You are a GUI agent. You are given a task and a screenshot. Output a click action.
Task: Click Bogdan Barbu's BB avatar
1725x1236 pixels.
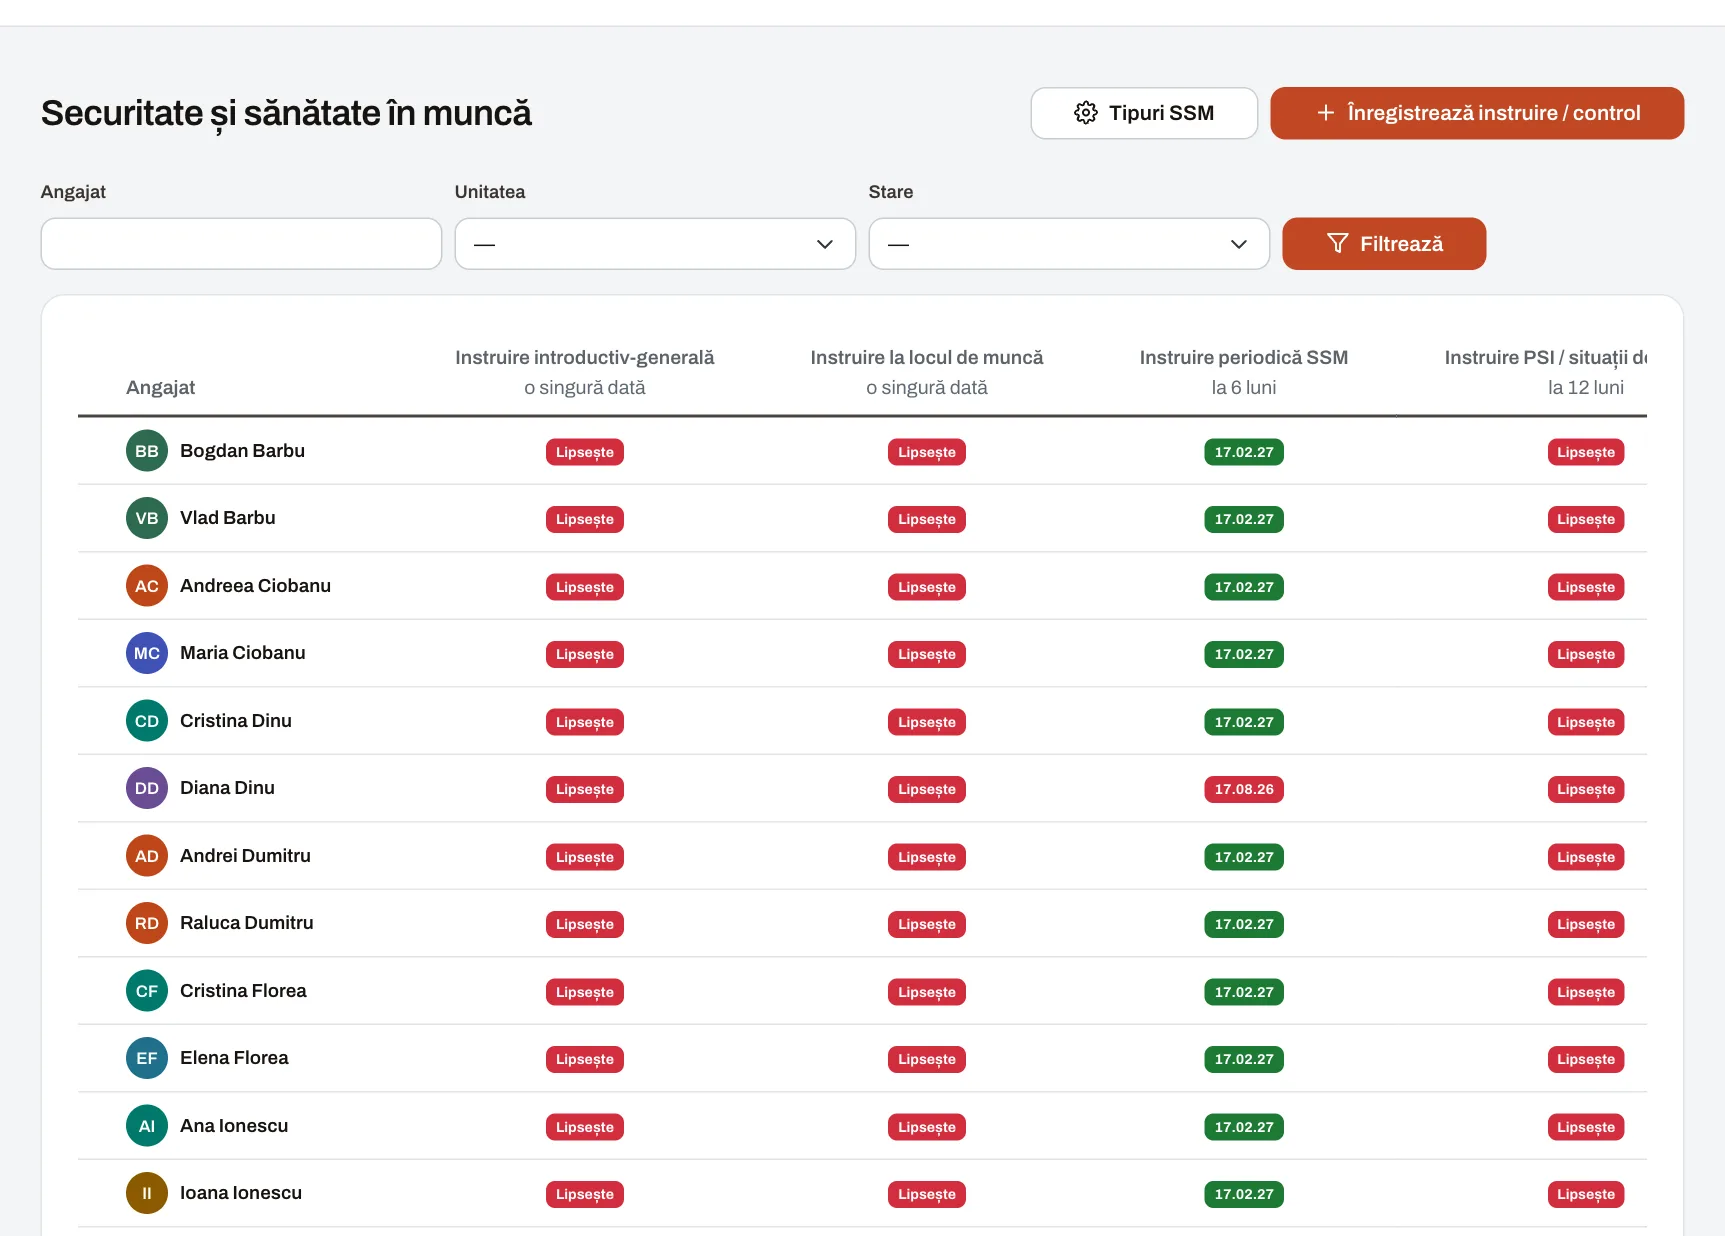click(x=147, y=451)
